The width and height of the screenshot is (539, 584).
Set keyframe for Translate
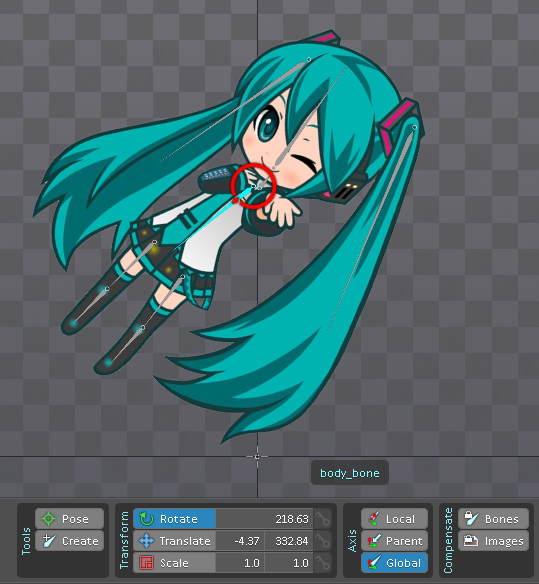[323, 541]
